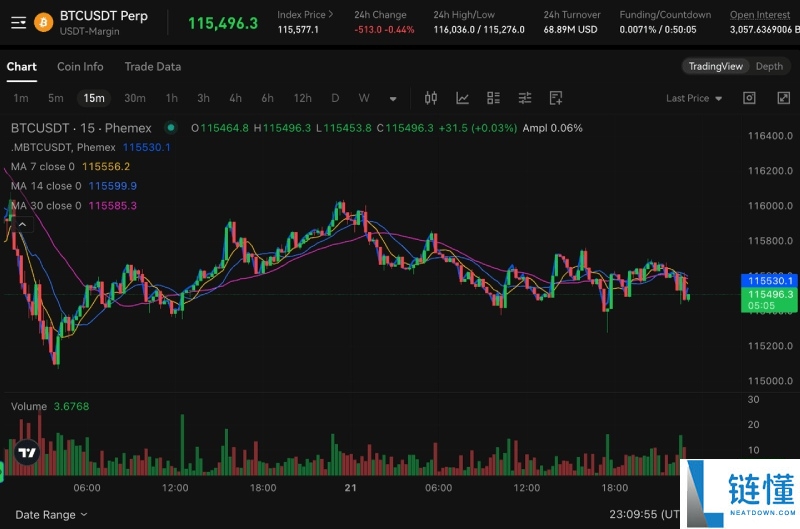This screenshot has width=800, height=529.
Task: Select the TradingView chart mode
Action: [715, 66]
